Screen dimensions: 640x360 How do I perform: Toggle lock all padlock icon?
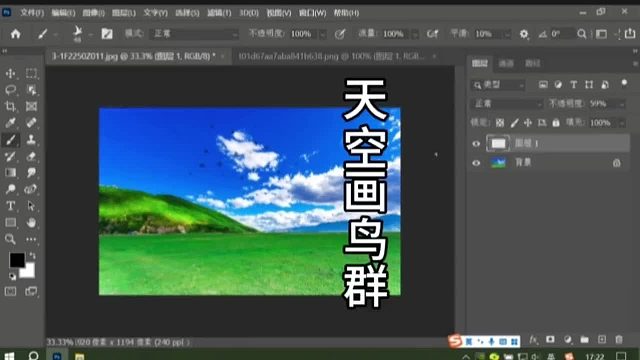pyautogui.click(x=556, y=122)
